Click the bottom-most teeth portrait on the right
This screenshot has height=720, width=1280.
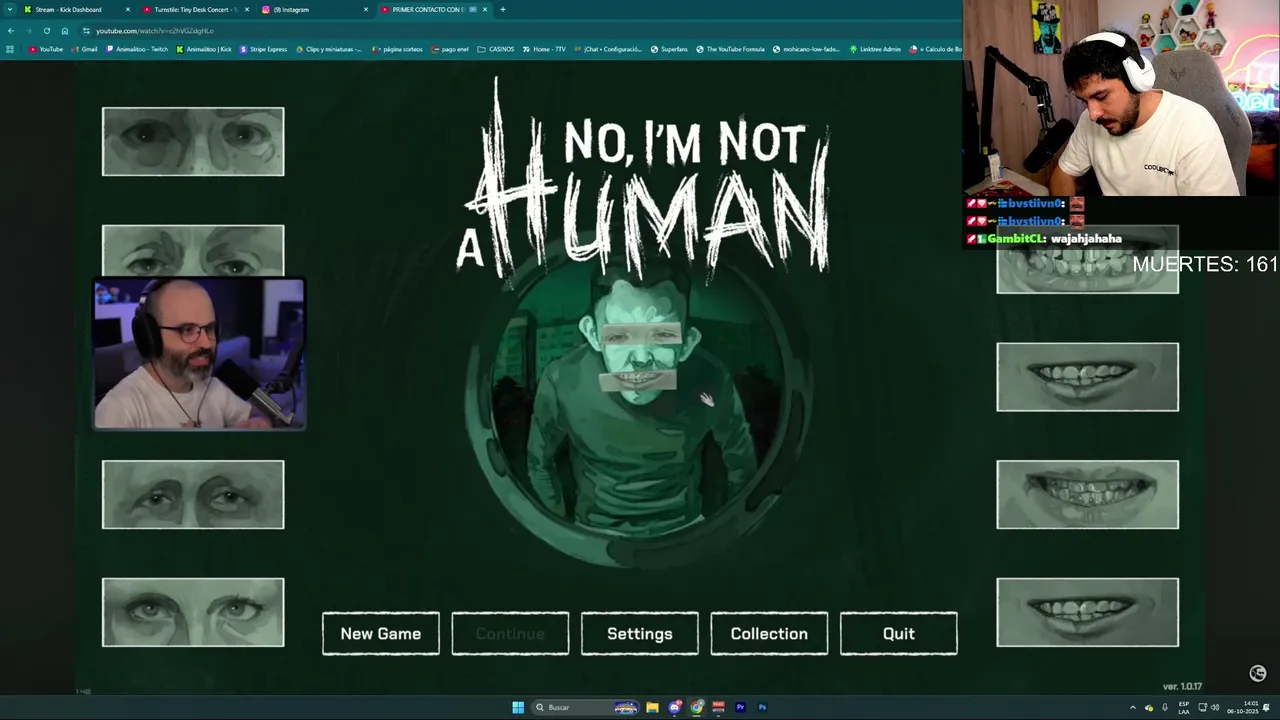point(1087,612)
